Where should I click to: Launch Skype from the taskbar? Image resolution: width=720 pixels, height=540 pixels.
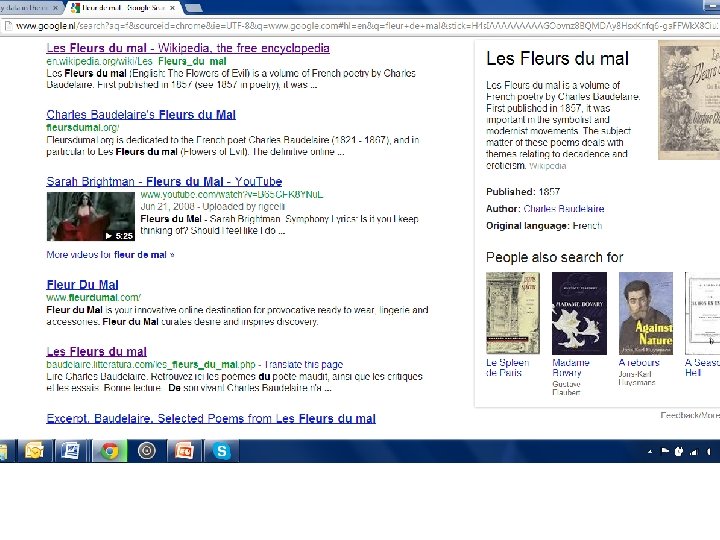[221, 451]
